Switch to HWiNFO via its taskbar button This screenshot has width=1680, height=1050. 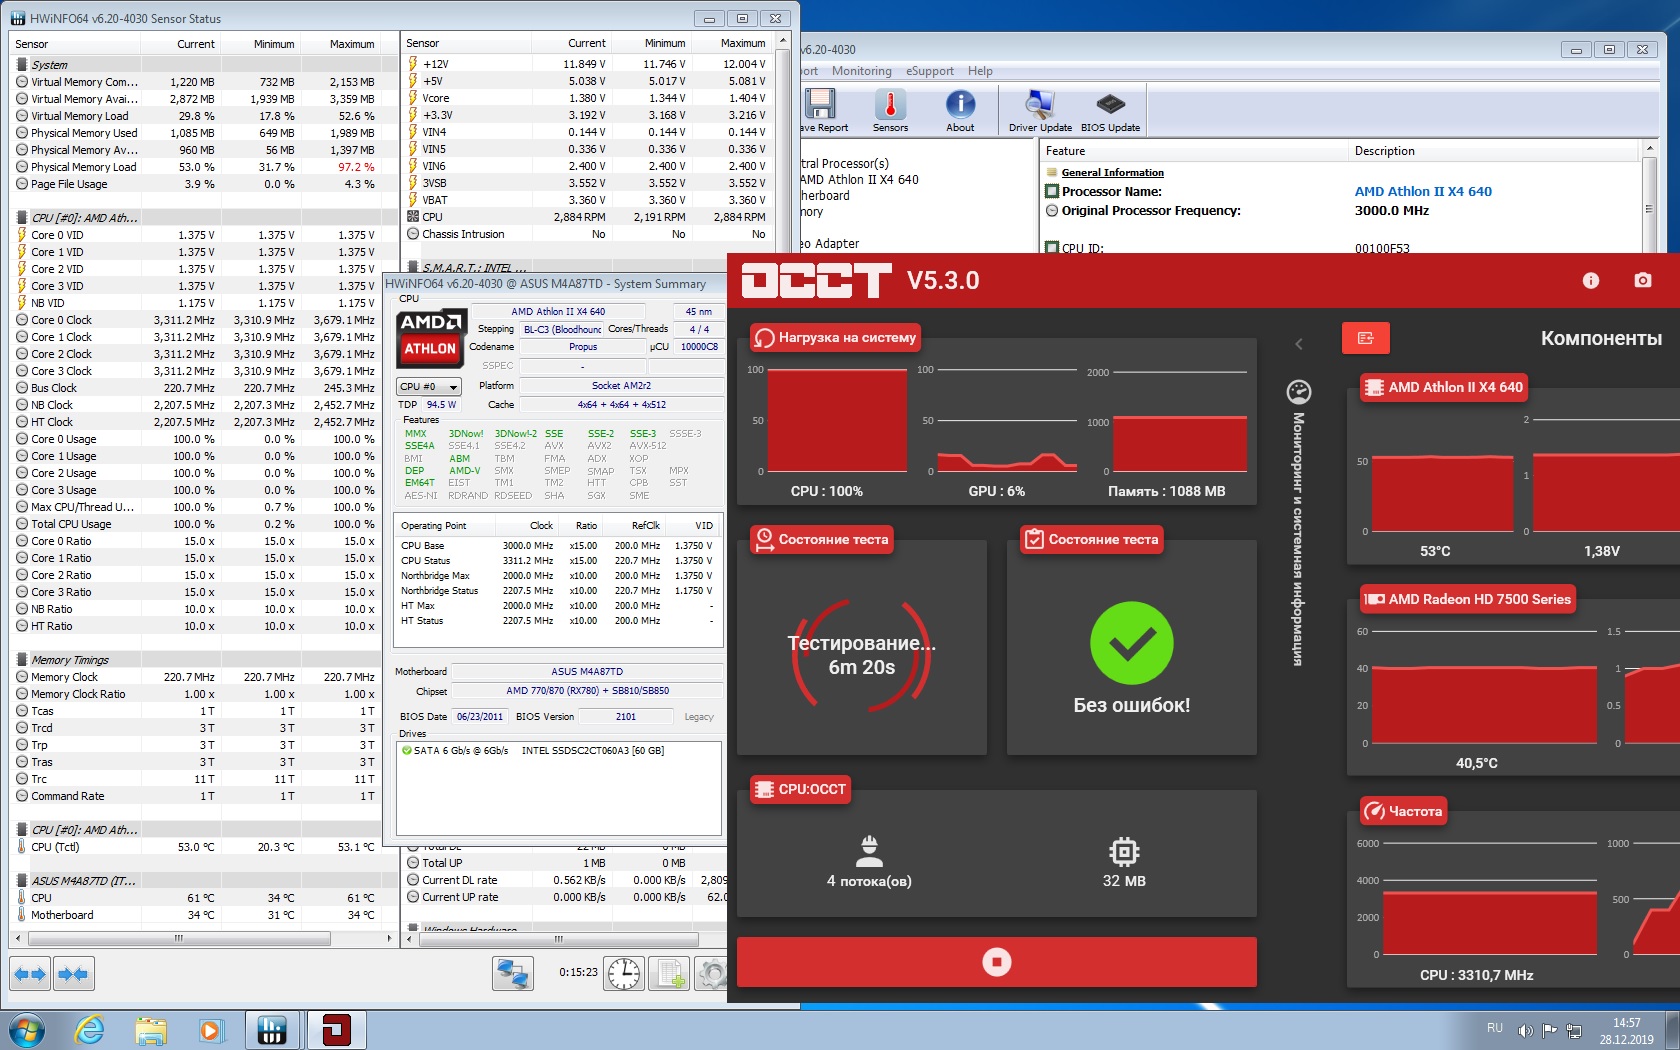point(271,1030)
